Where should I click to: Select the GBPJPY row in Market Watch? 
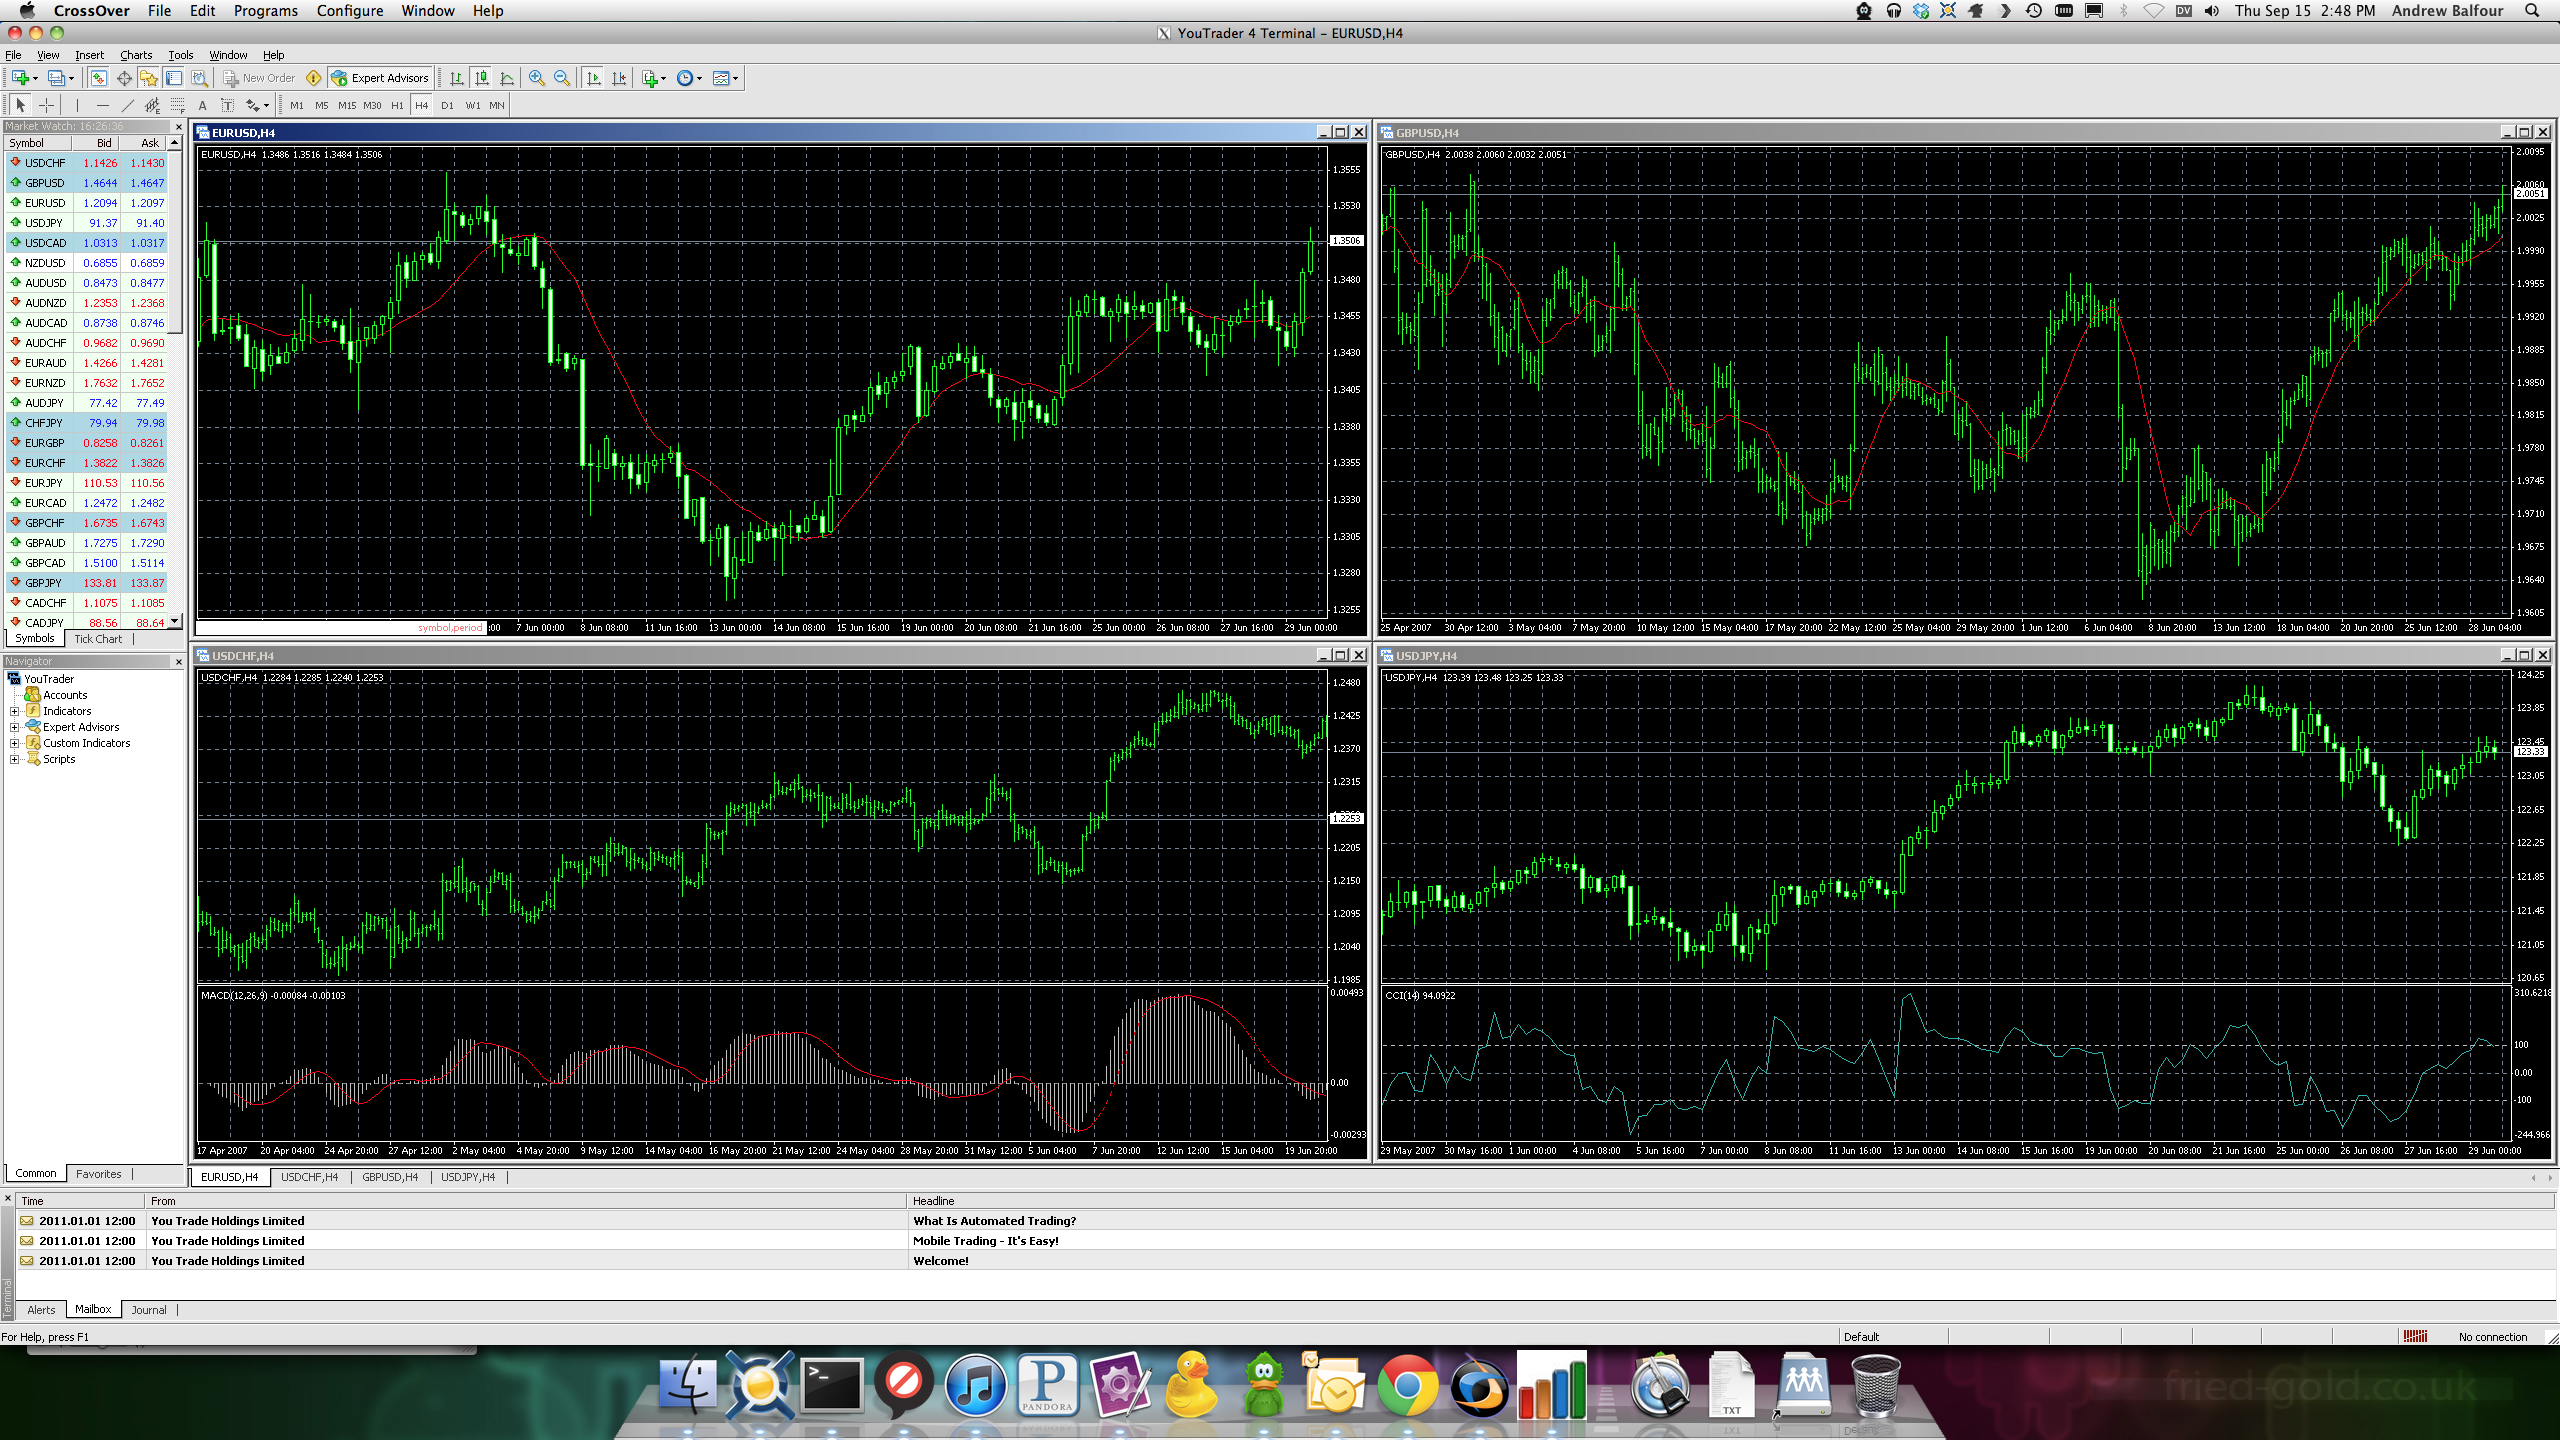tap(86, 583)
